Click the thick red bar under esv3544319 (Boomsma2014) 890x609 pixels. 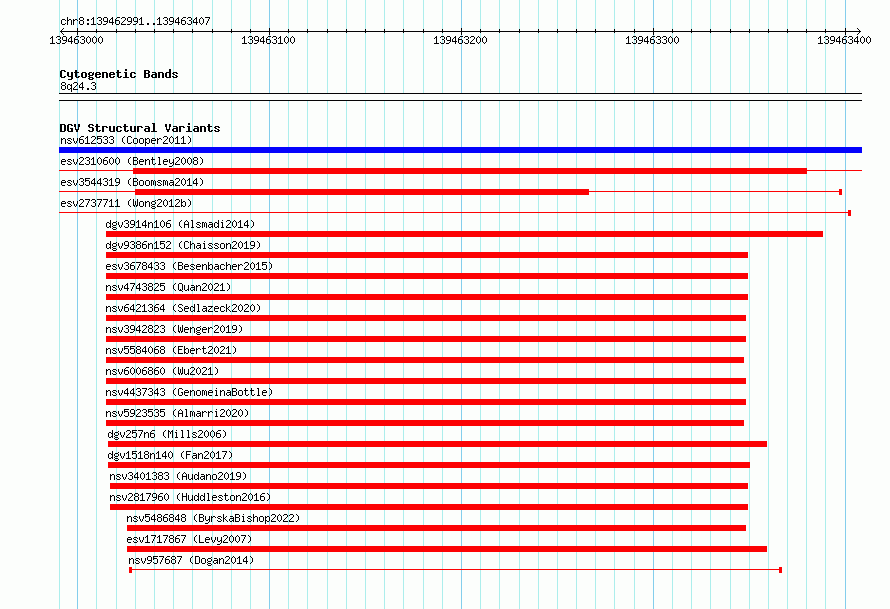pos(362,192)
